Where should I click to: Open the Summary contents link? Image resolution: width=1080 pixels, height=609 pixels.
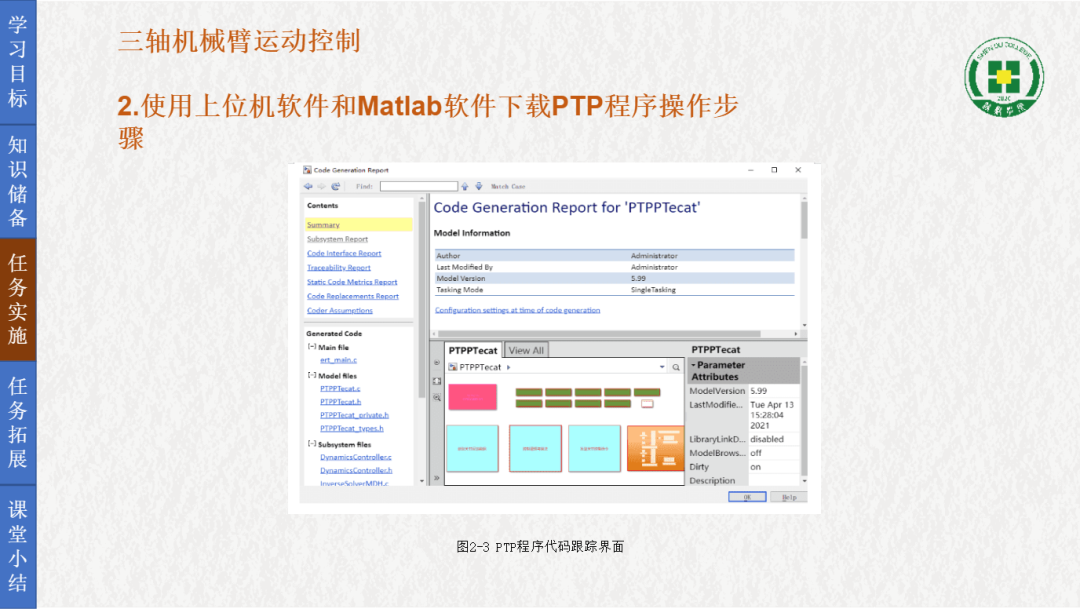pos(323,225)
